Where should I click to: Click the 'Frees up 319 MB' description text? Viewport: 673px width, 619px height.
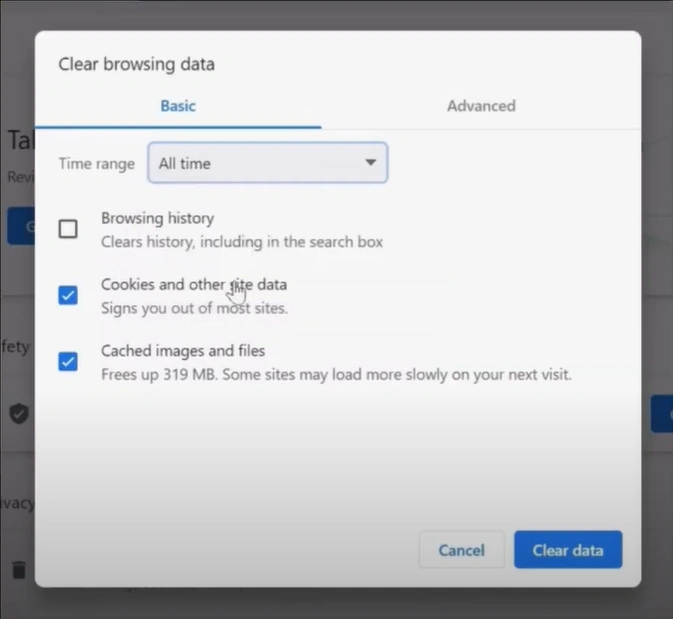coord(336,375)
